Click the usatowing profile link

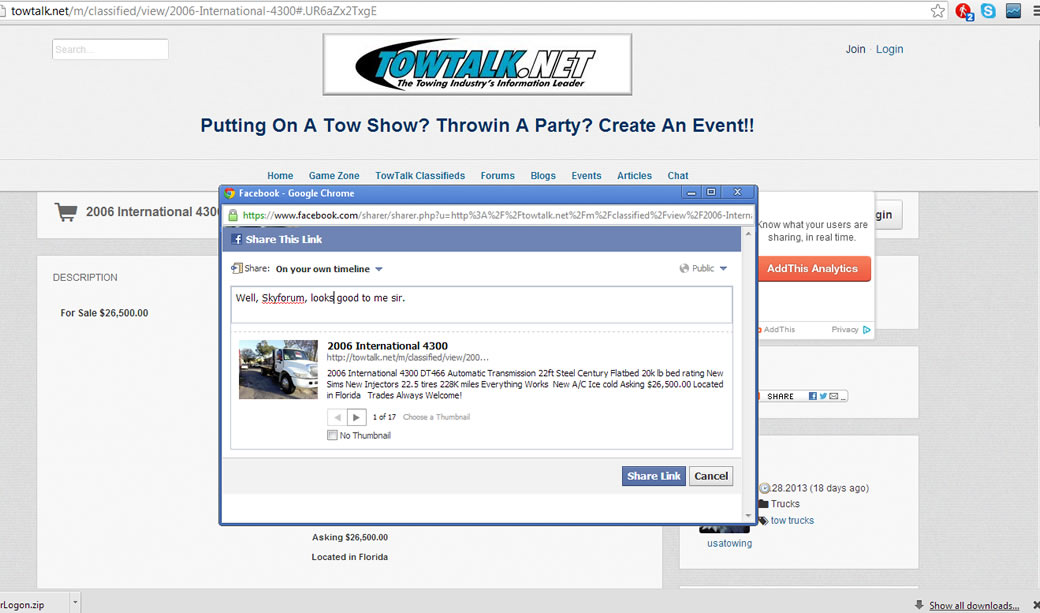point(729,543)
